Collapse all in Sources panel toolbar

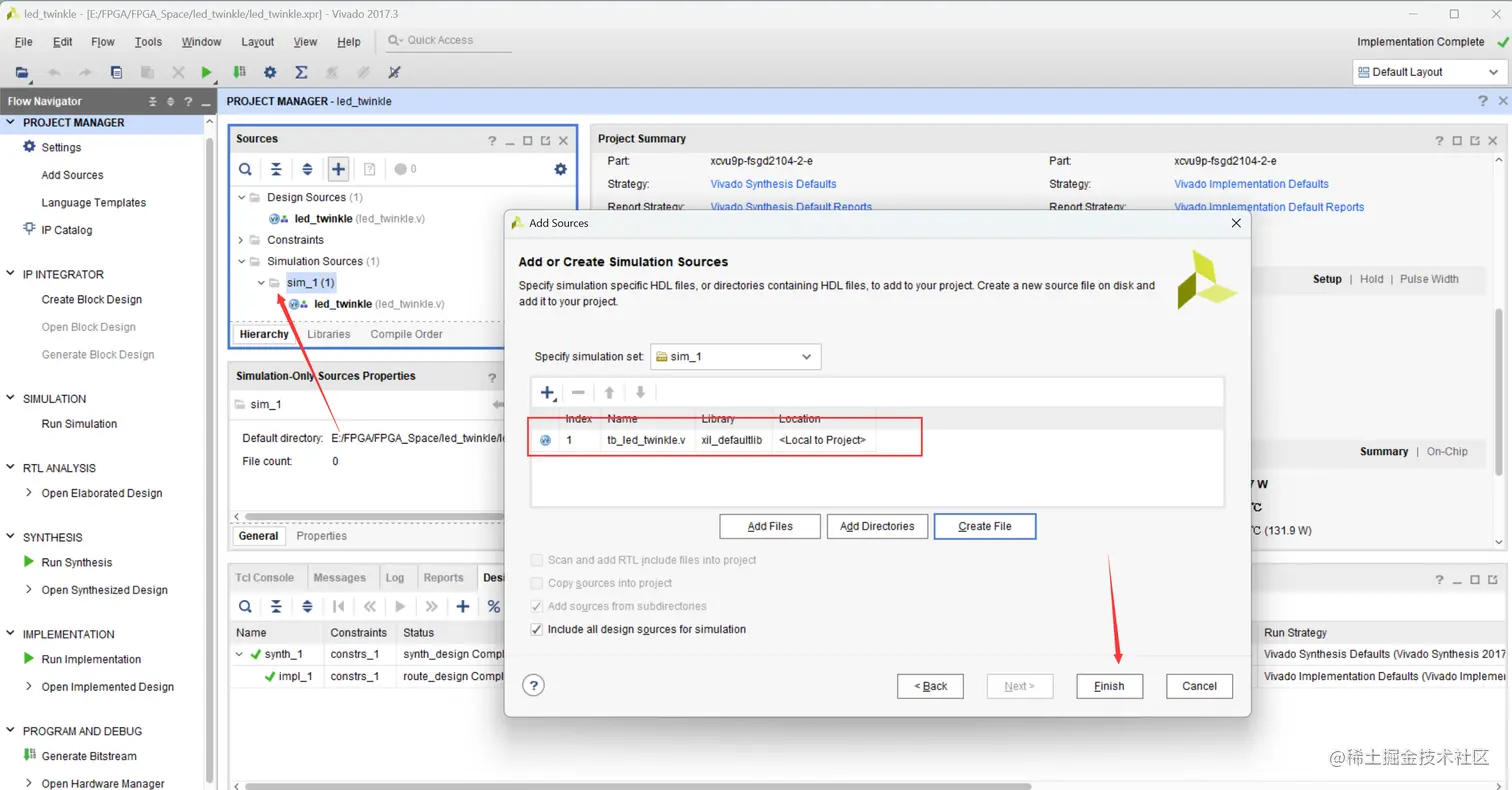pyautogui.click(x=276, y=169)
